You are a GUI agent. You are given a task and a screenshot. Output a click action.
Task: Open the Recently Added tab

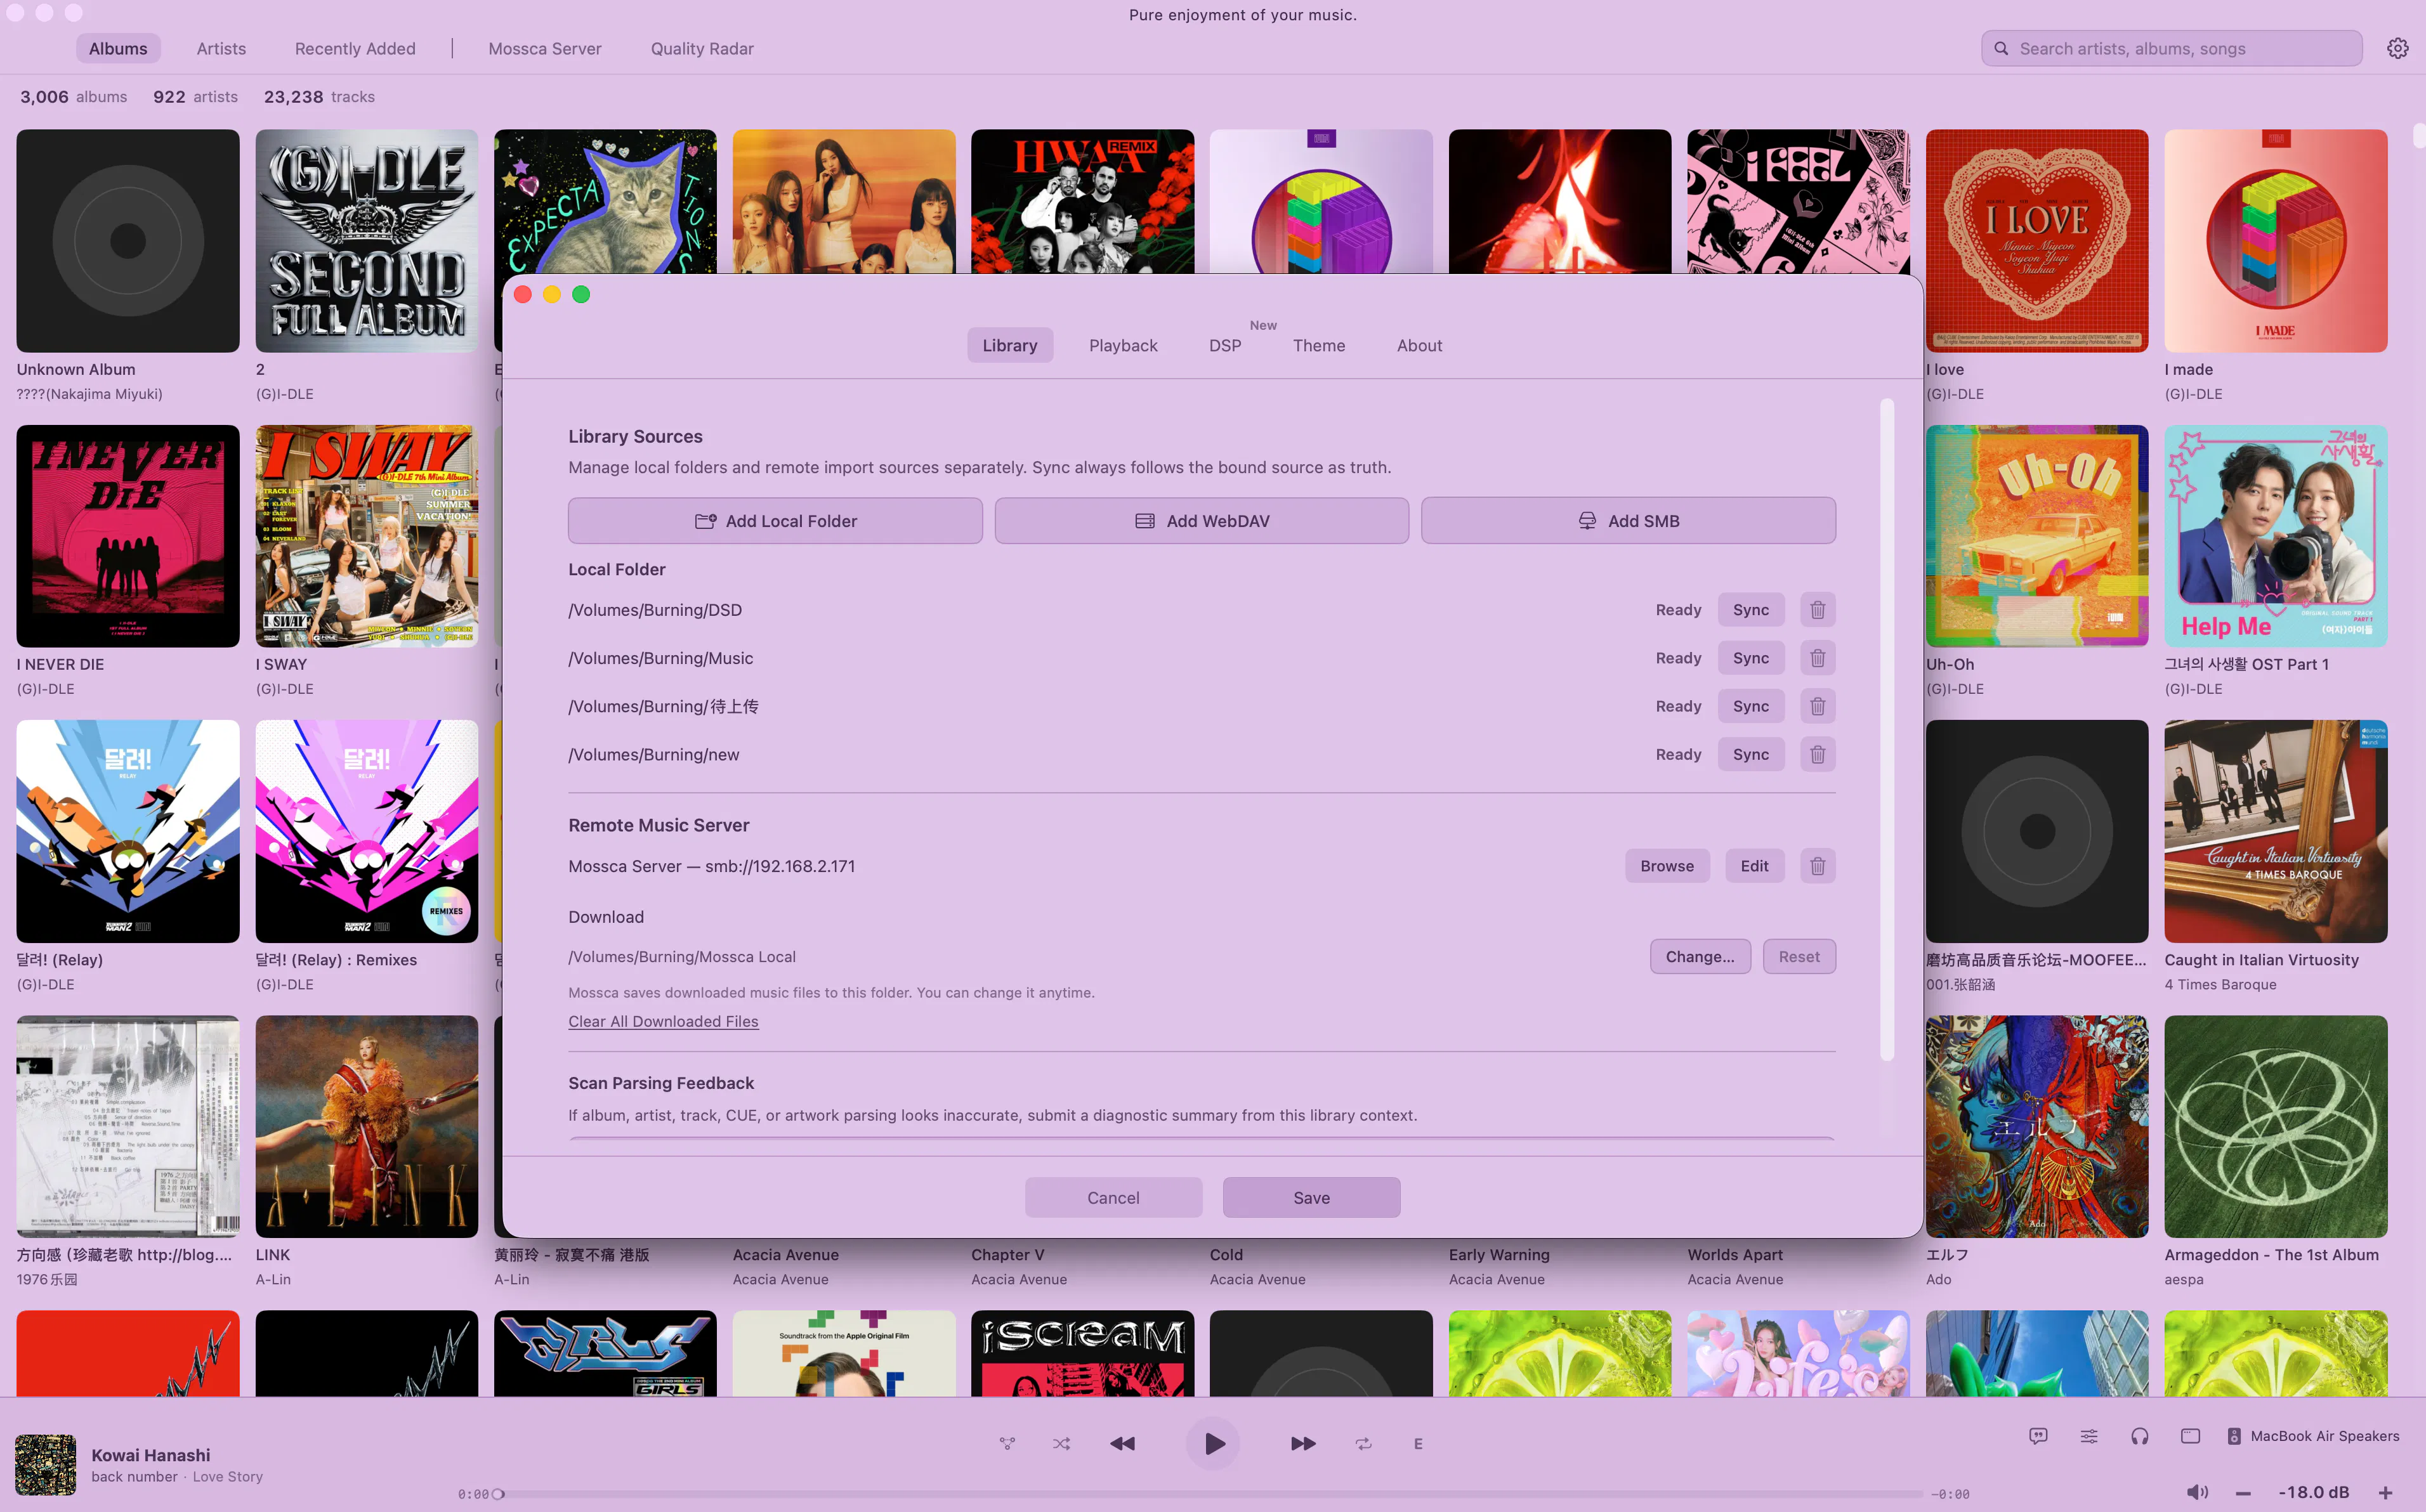click(x=355, y=48)
